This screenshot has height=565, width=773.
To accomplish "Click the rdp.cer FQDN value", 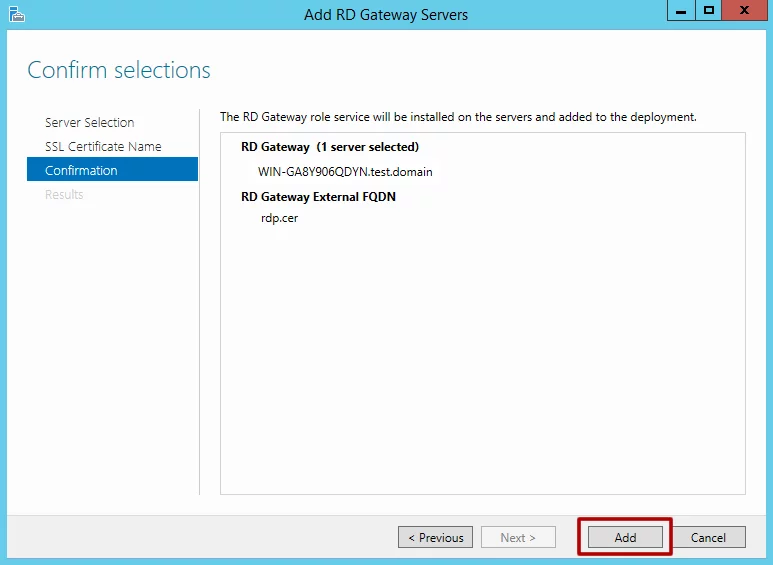I will point(278,218).
